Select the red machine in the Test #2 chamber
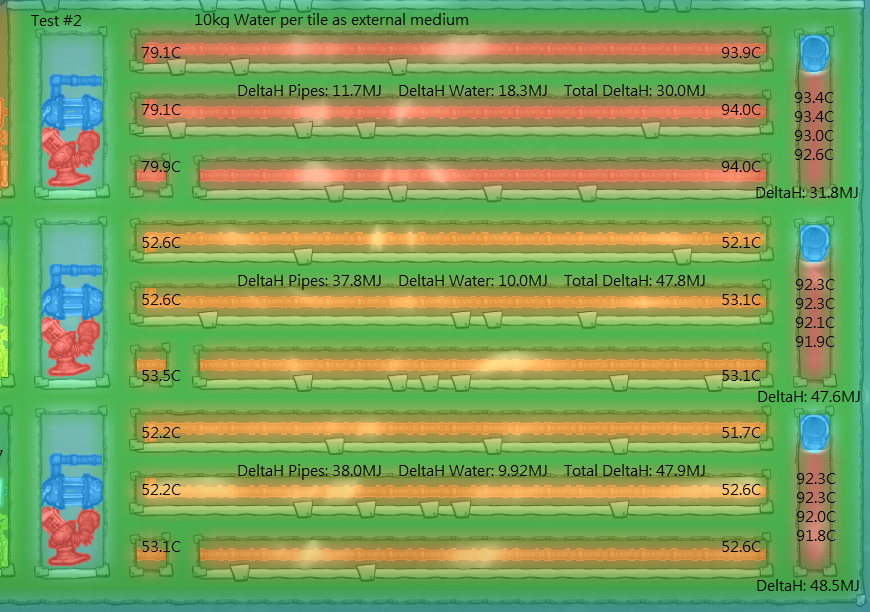Viewport: 870px width, 612px height. [x=71, y=158]
